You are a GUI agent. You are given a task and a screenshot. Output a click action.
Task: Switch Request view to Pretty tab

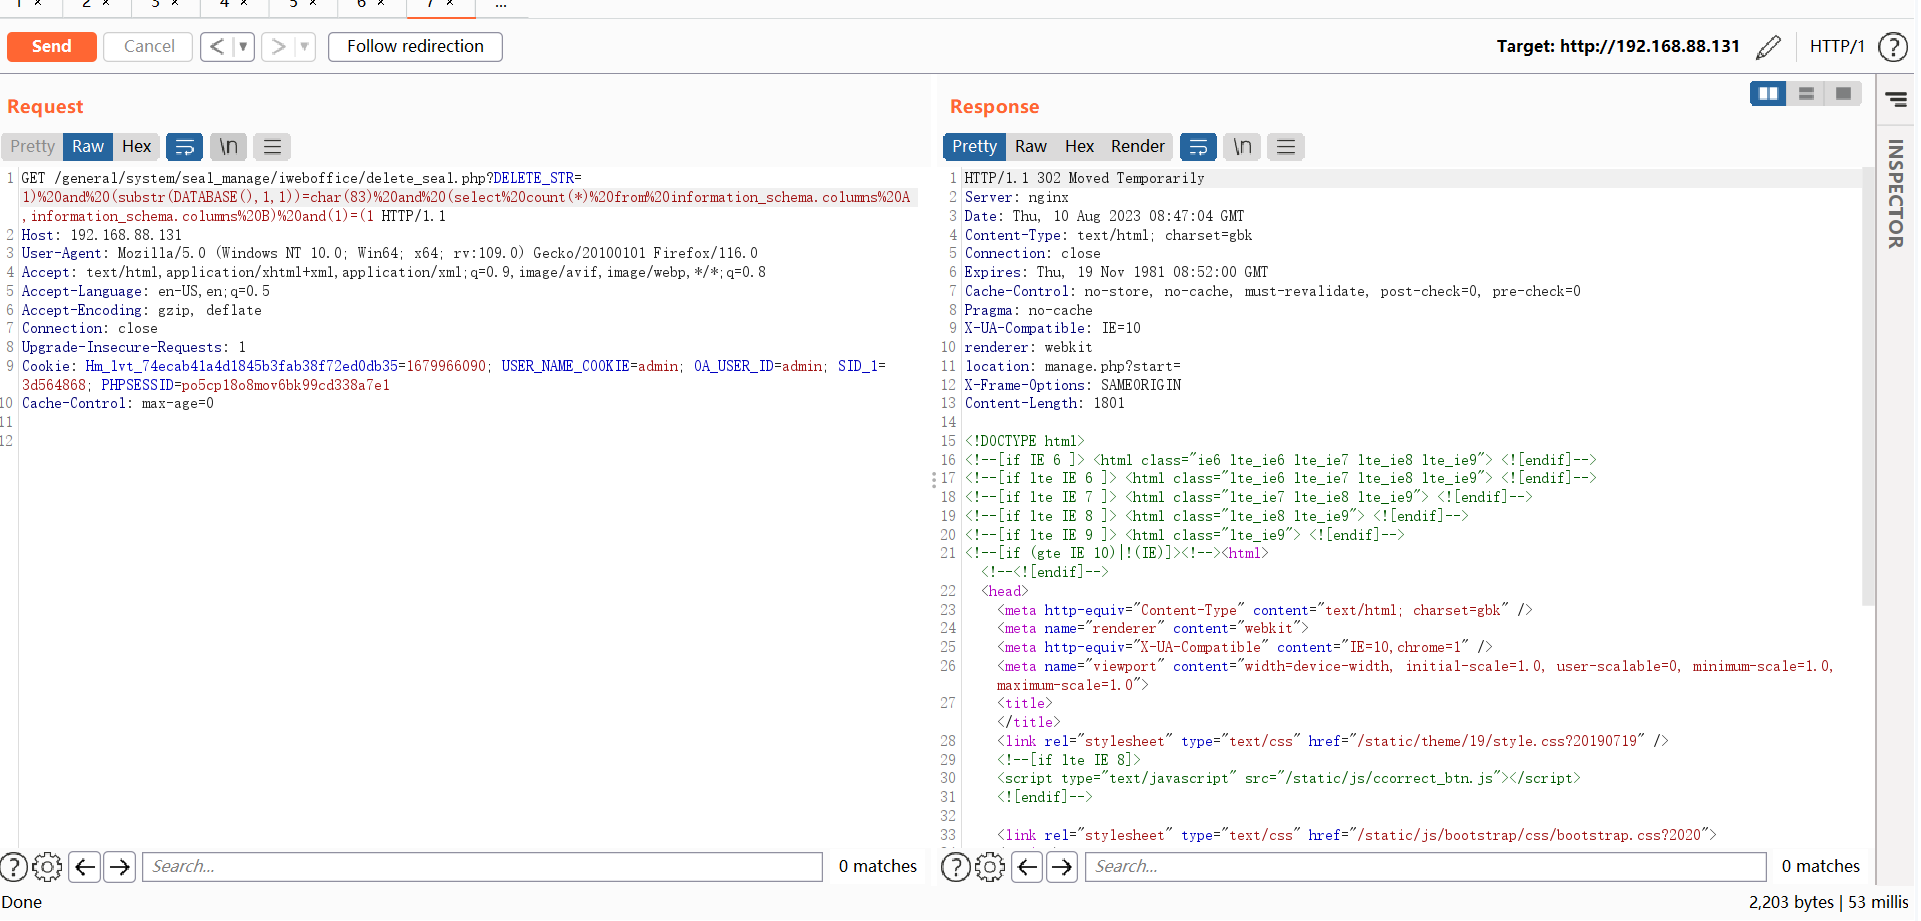[x=32, y=147]
